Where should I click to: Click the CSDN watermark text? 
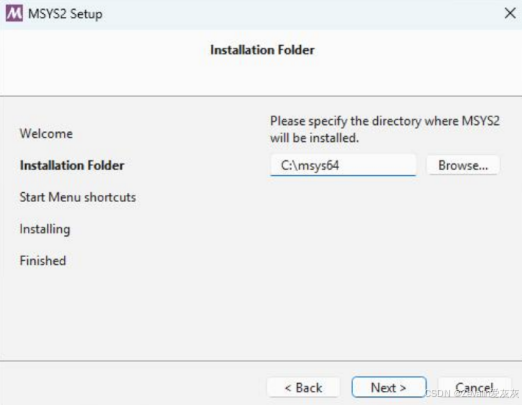(x=472, y=394)
